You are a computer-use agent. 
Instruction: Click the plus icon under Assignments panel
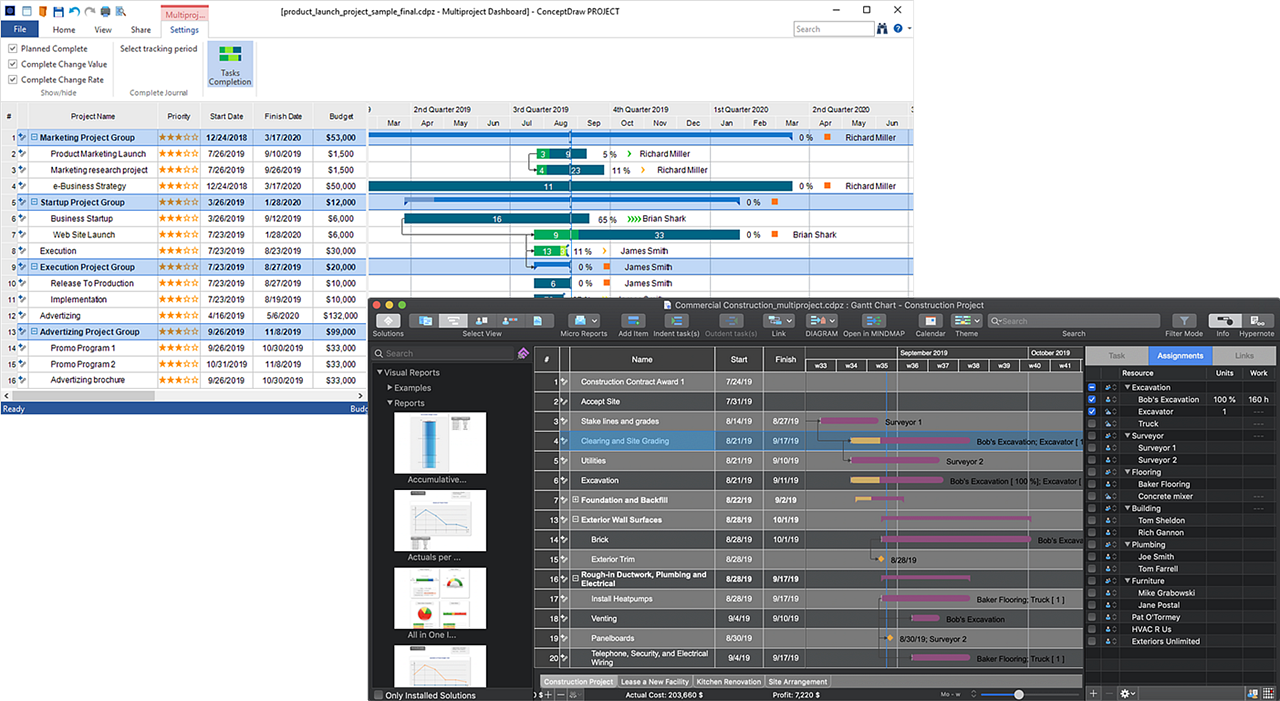[x=1093, y=693]
